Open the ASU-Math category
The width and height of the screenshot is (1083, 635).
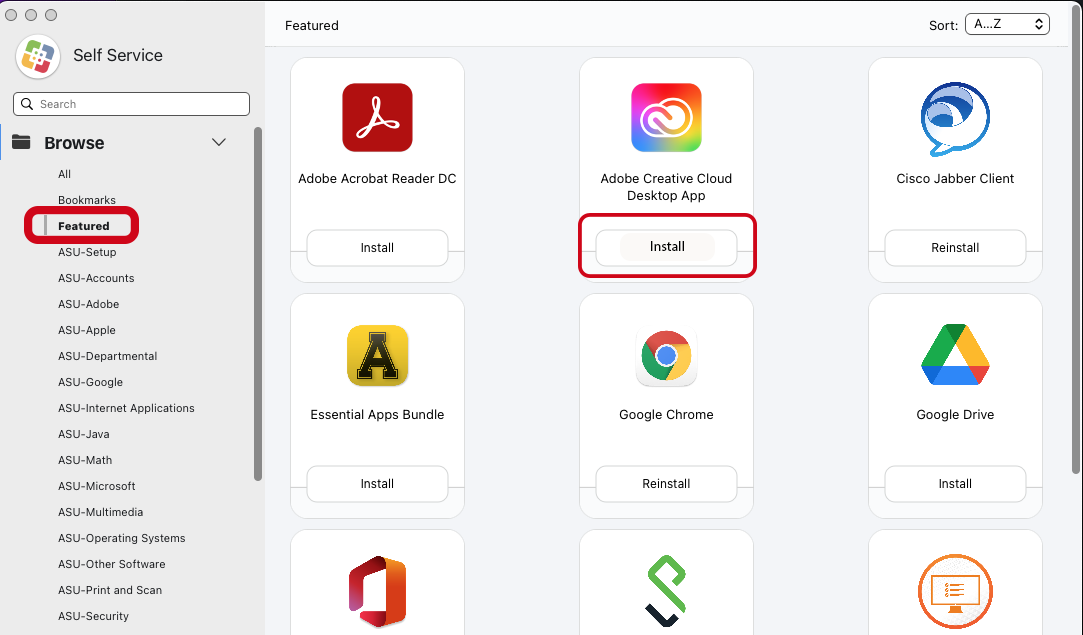point(85,460)
